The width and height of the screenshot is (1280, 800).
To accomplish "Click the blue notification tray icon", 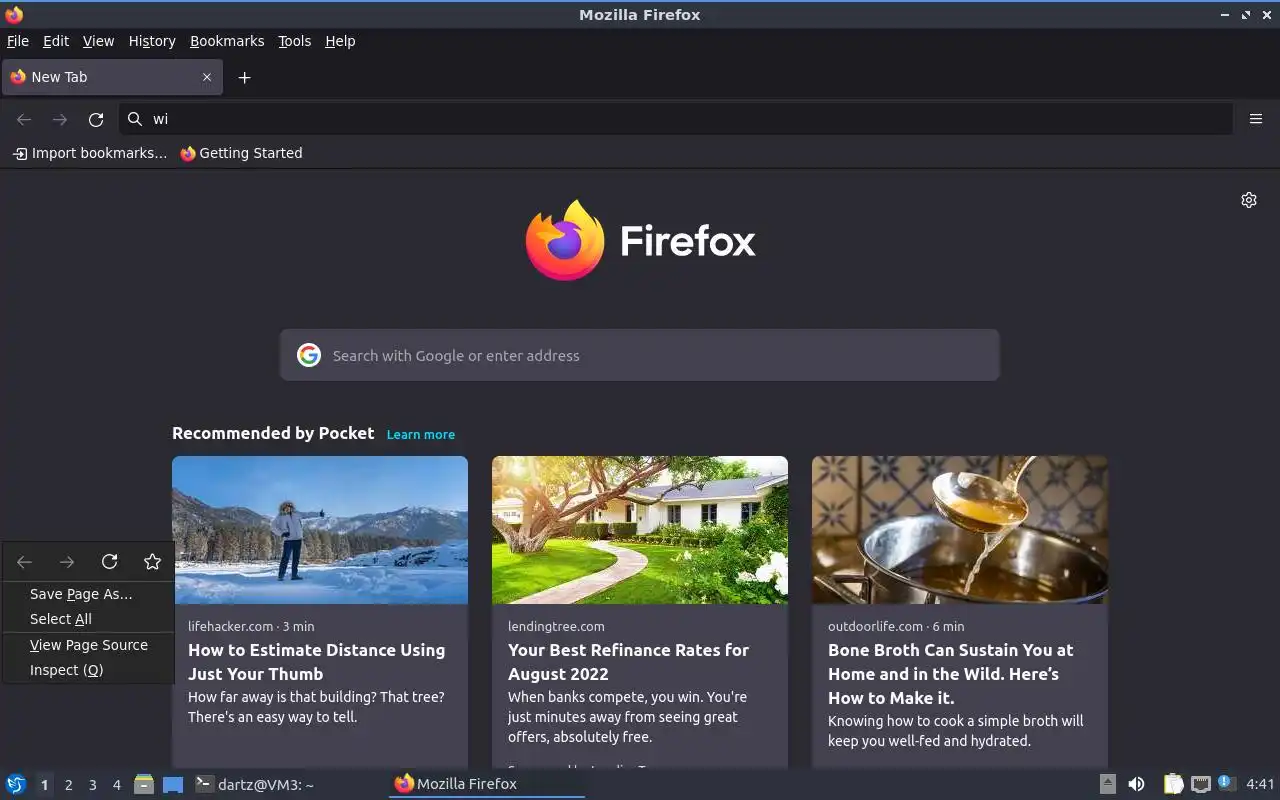I will (1227, 783).
